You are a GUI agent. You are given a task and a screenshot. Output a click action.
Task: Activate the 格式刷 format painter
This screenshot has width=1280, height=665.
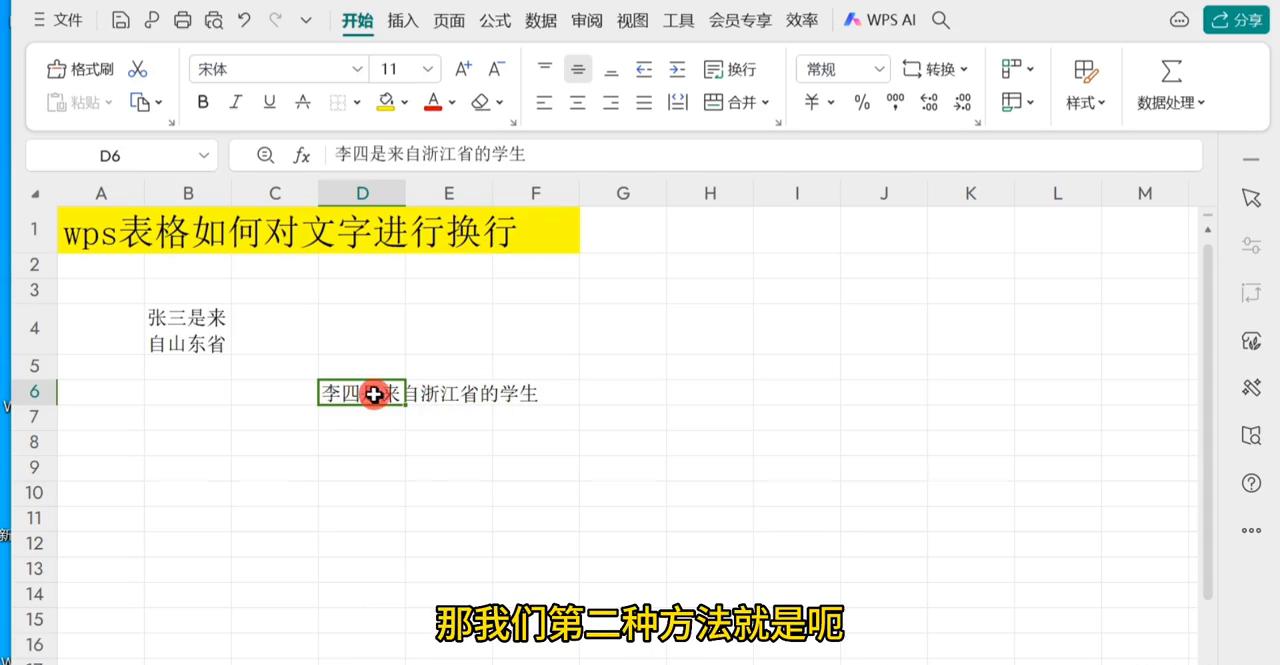(x=80, y=69)
